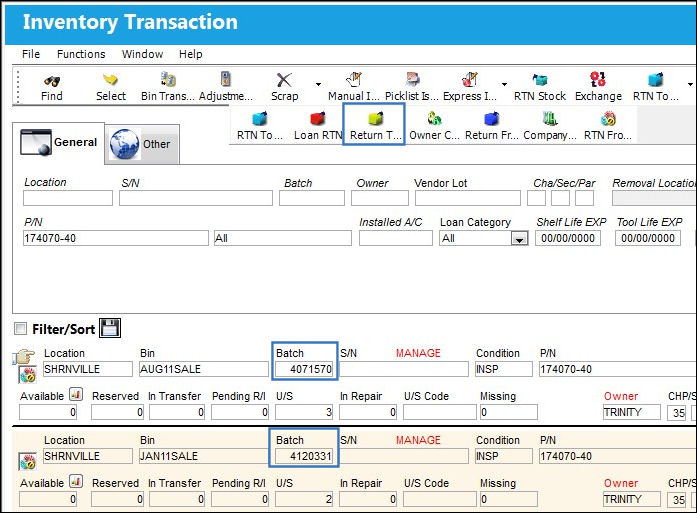Click the Return Fr... blue cube icon
Image resolution: width=697 pixels, height=513 pixels.
492,119
